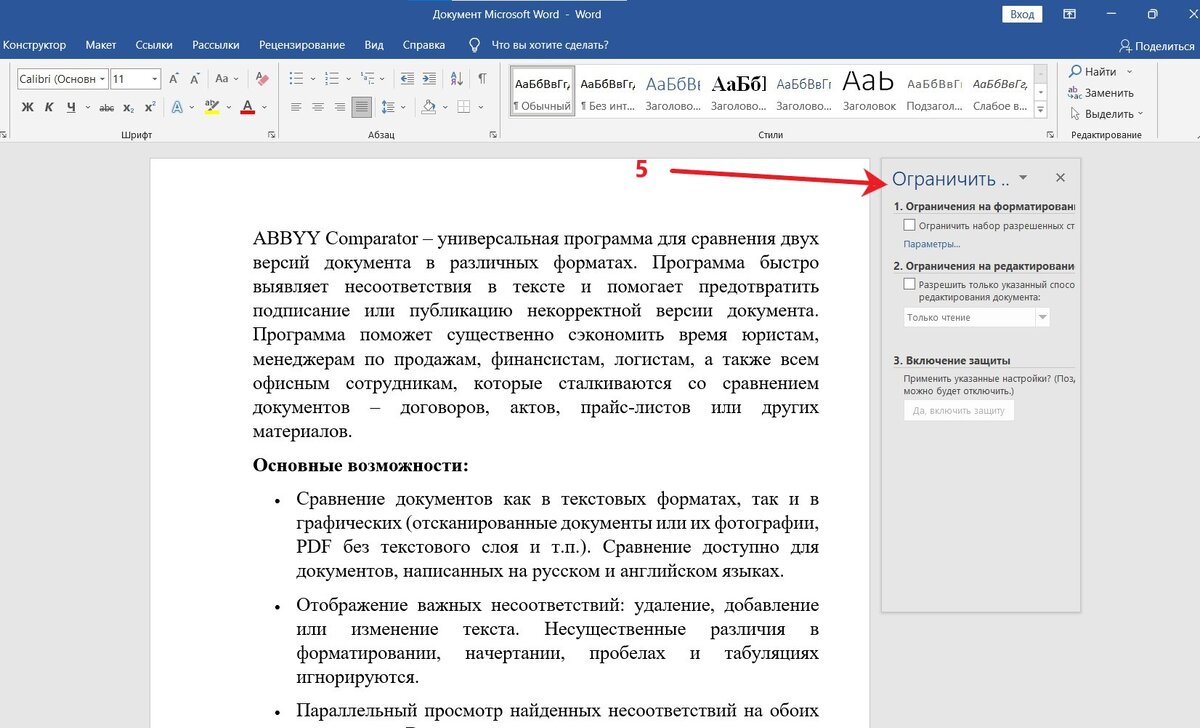The height and width of the screenshot is (728, 1200).
Task: Toggle superscript (x²) formatting
Action: [150, 107]
